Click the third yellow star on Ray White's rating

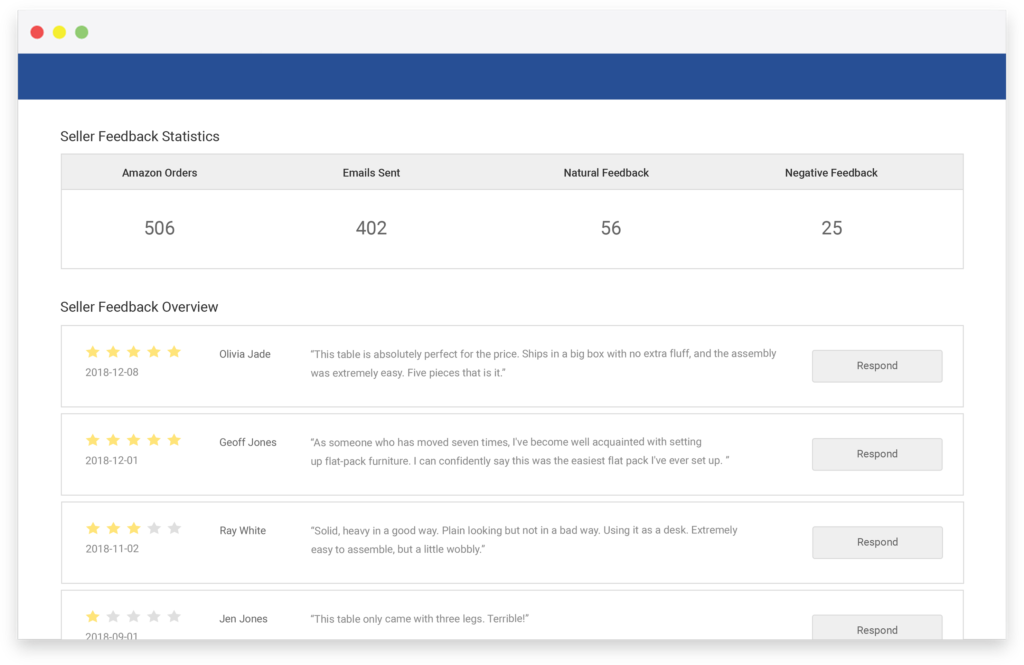[x=134, y=528]
